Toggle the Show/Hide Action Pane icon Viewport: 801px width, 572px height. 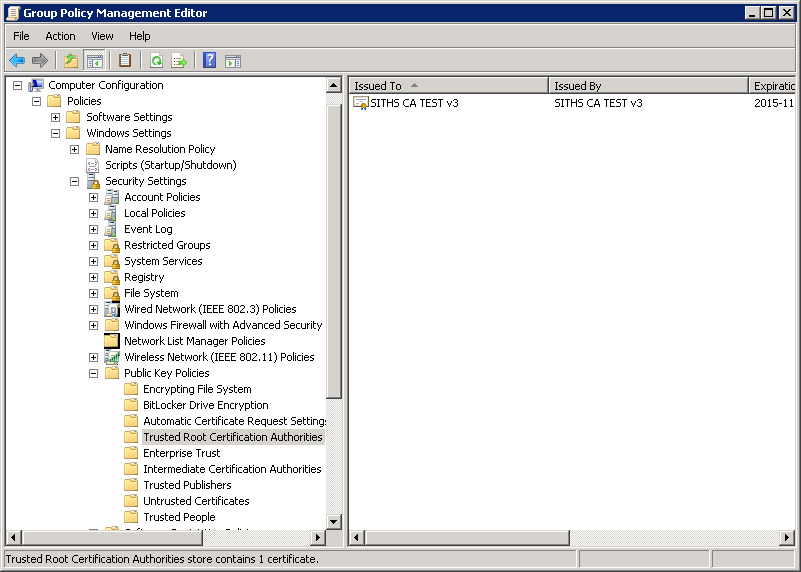pyautogui.click(x=233, y=61)
